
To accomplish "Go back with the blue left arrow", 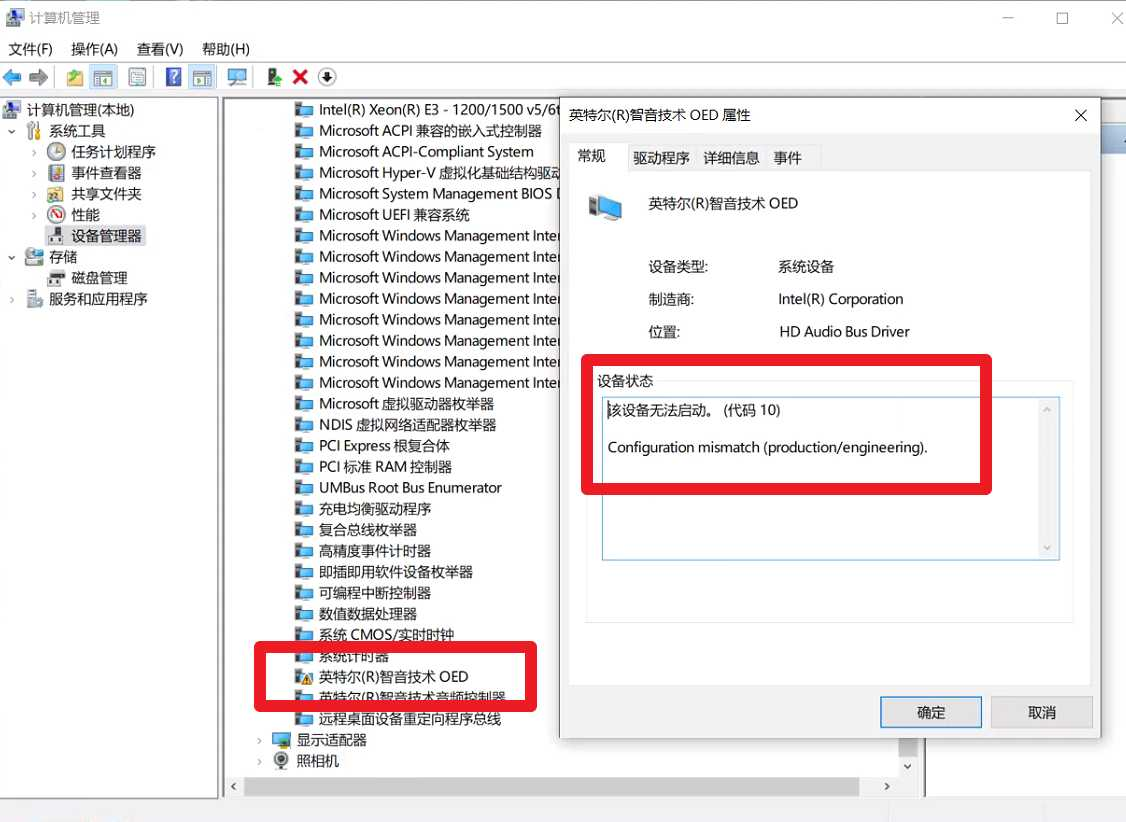I will point(12,77).
